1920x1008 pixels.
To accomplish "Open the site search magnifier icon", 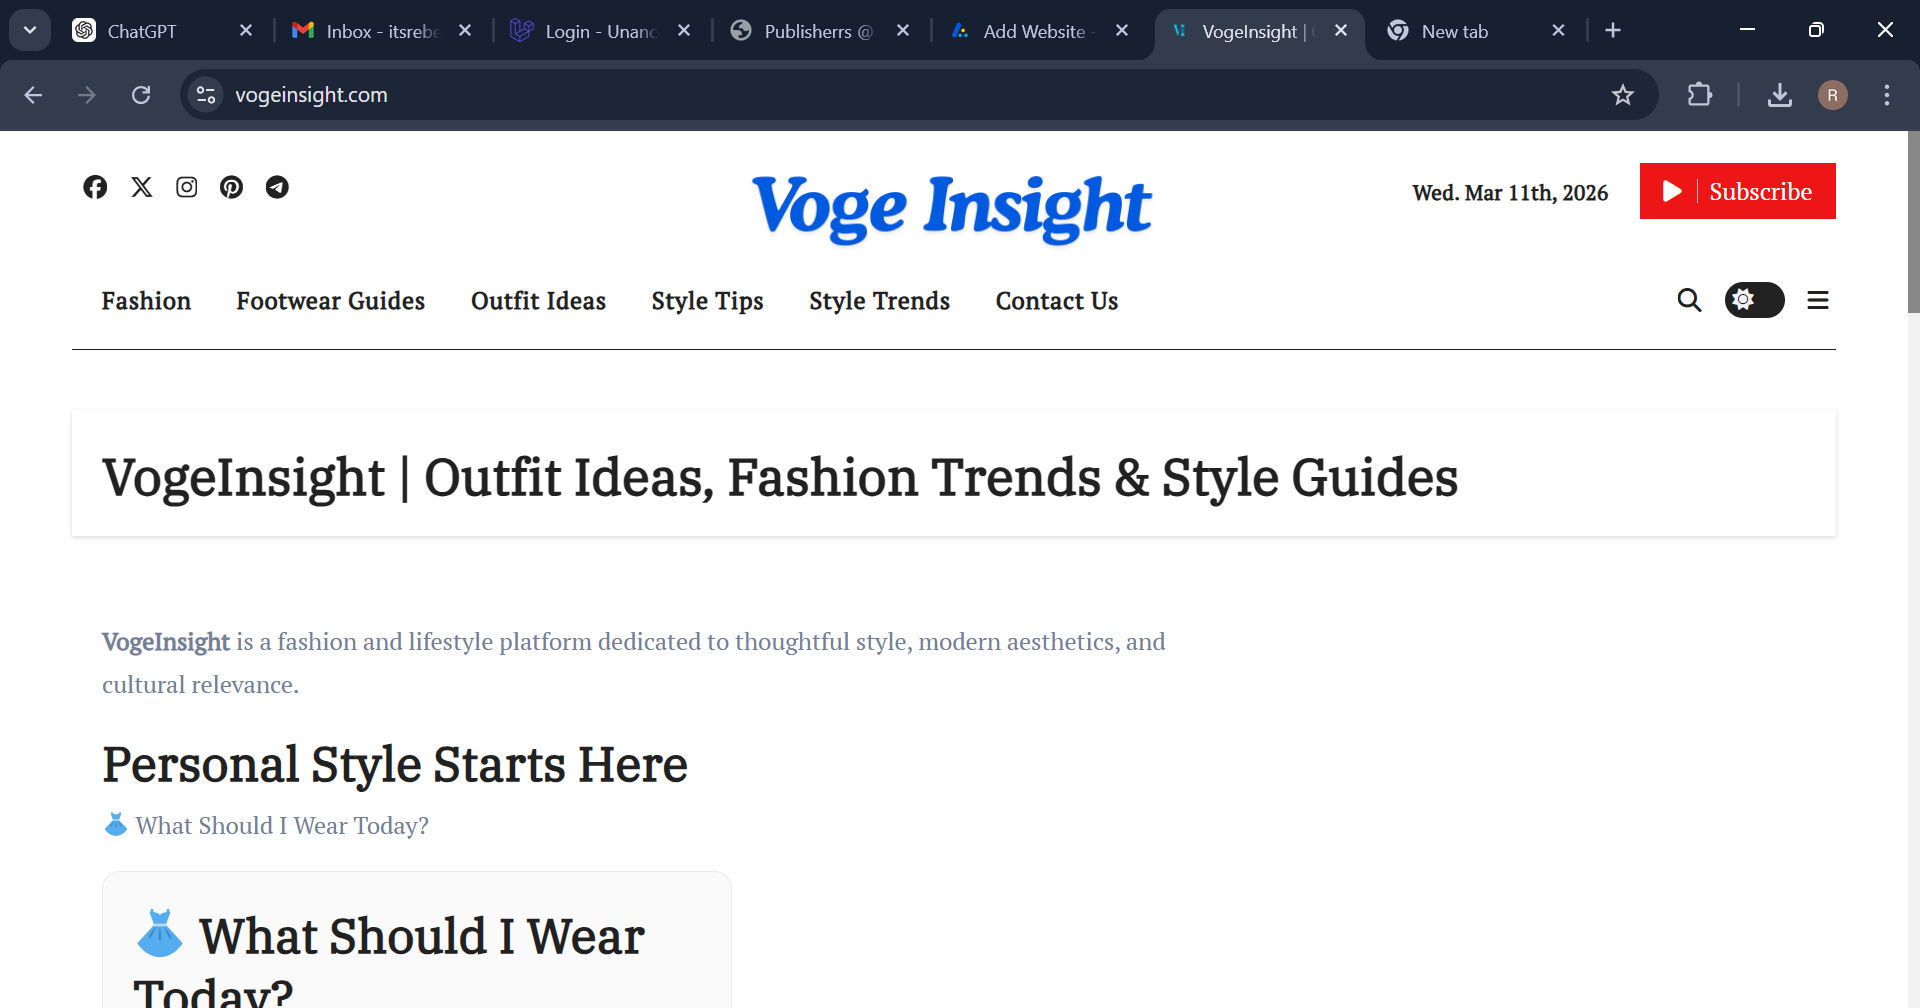I will [x=1689, y=300].
